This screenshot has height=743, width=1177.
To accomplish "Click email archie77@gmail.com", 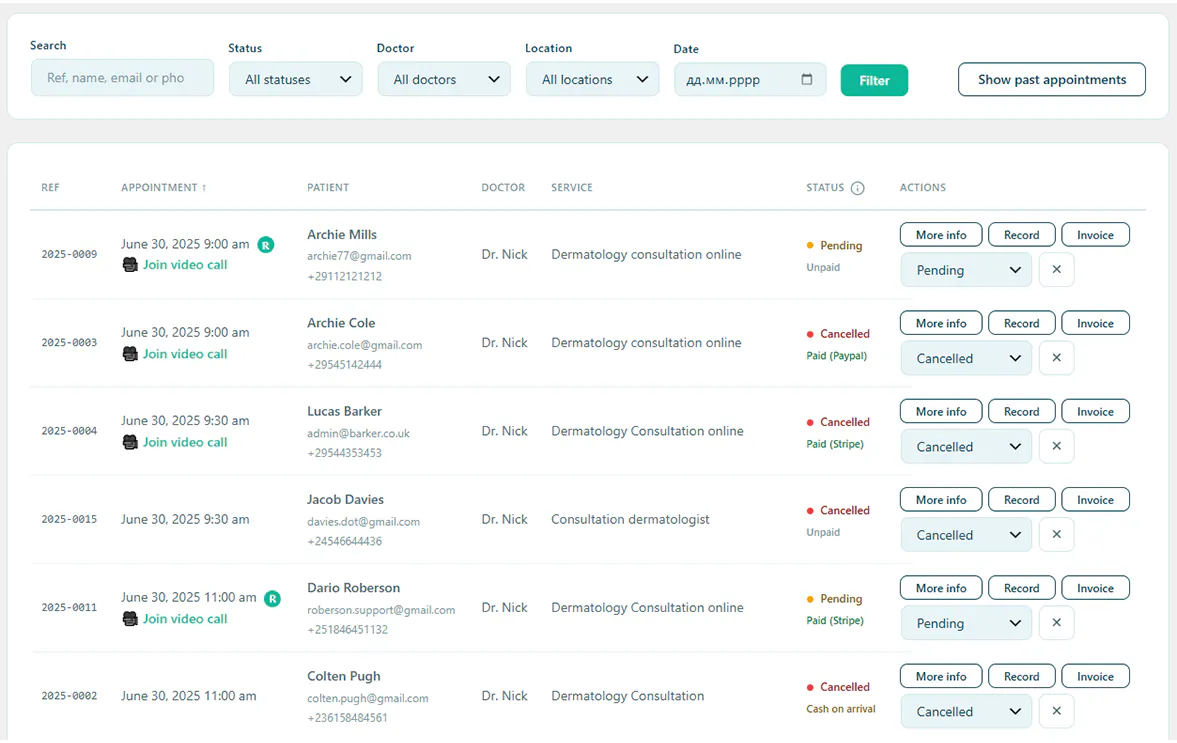I will click(x=359, y=256).
